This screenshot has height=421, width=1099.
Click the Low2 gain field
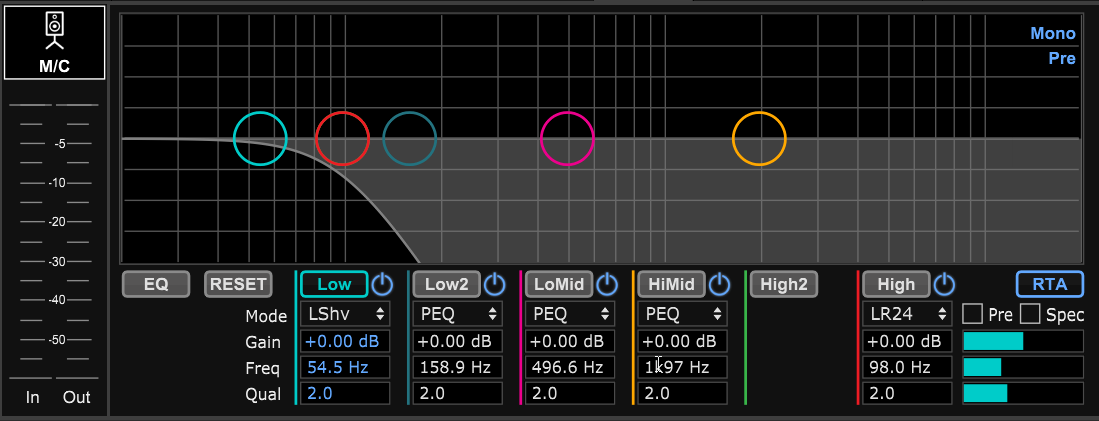click(x=457, y=341)
